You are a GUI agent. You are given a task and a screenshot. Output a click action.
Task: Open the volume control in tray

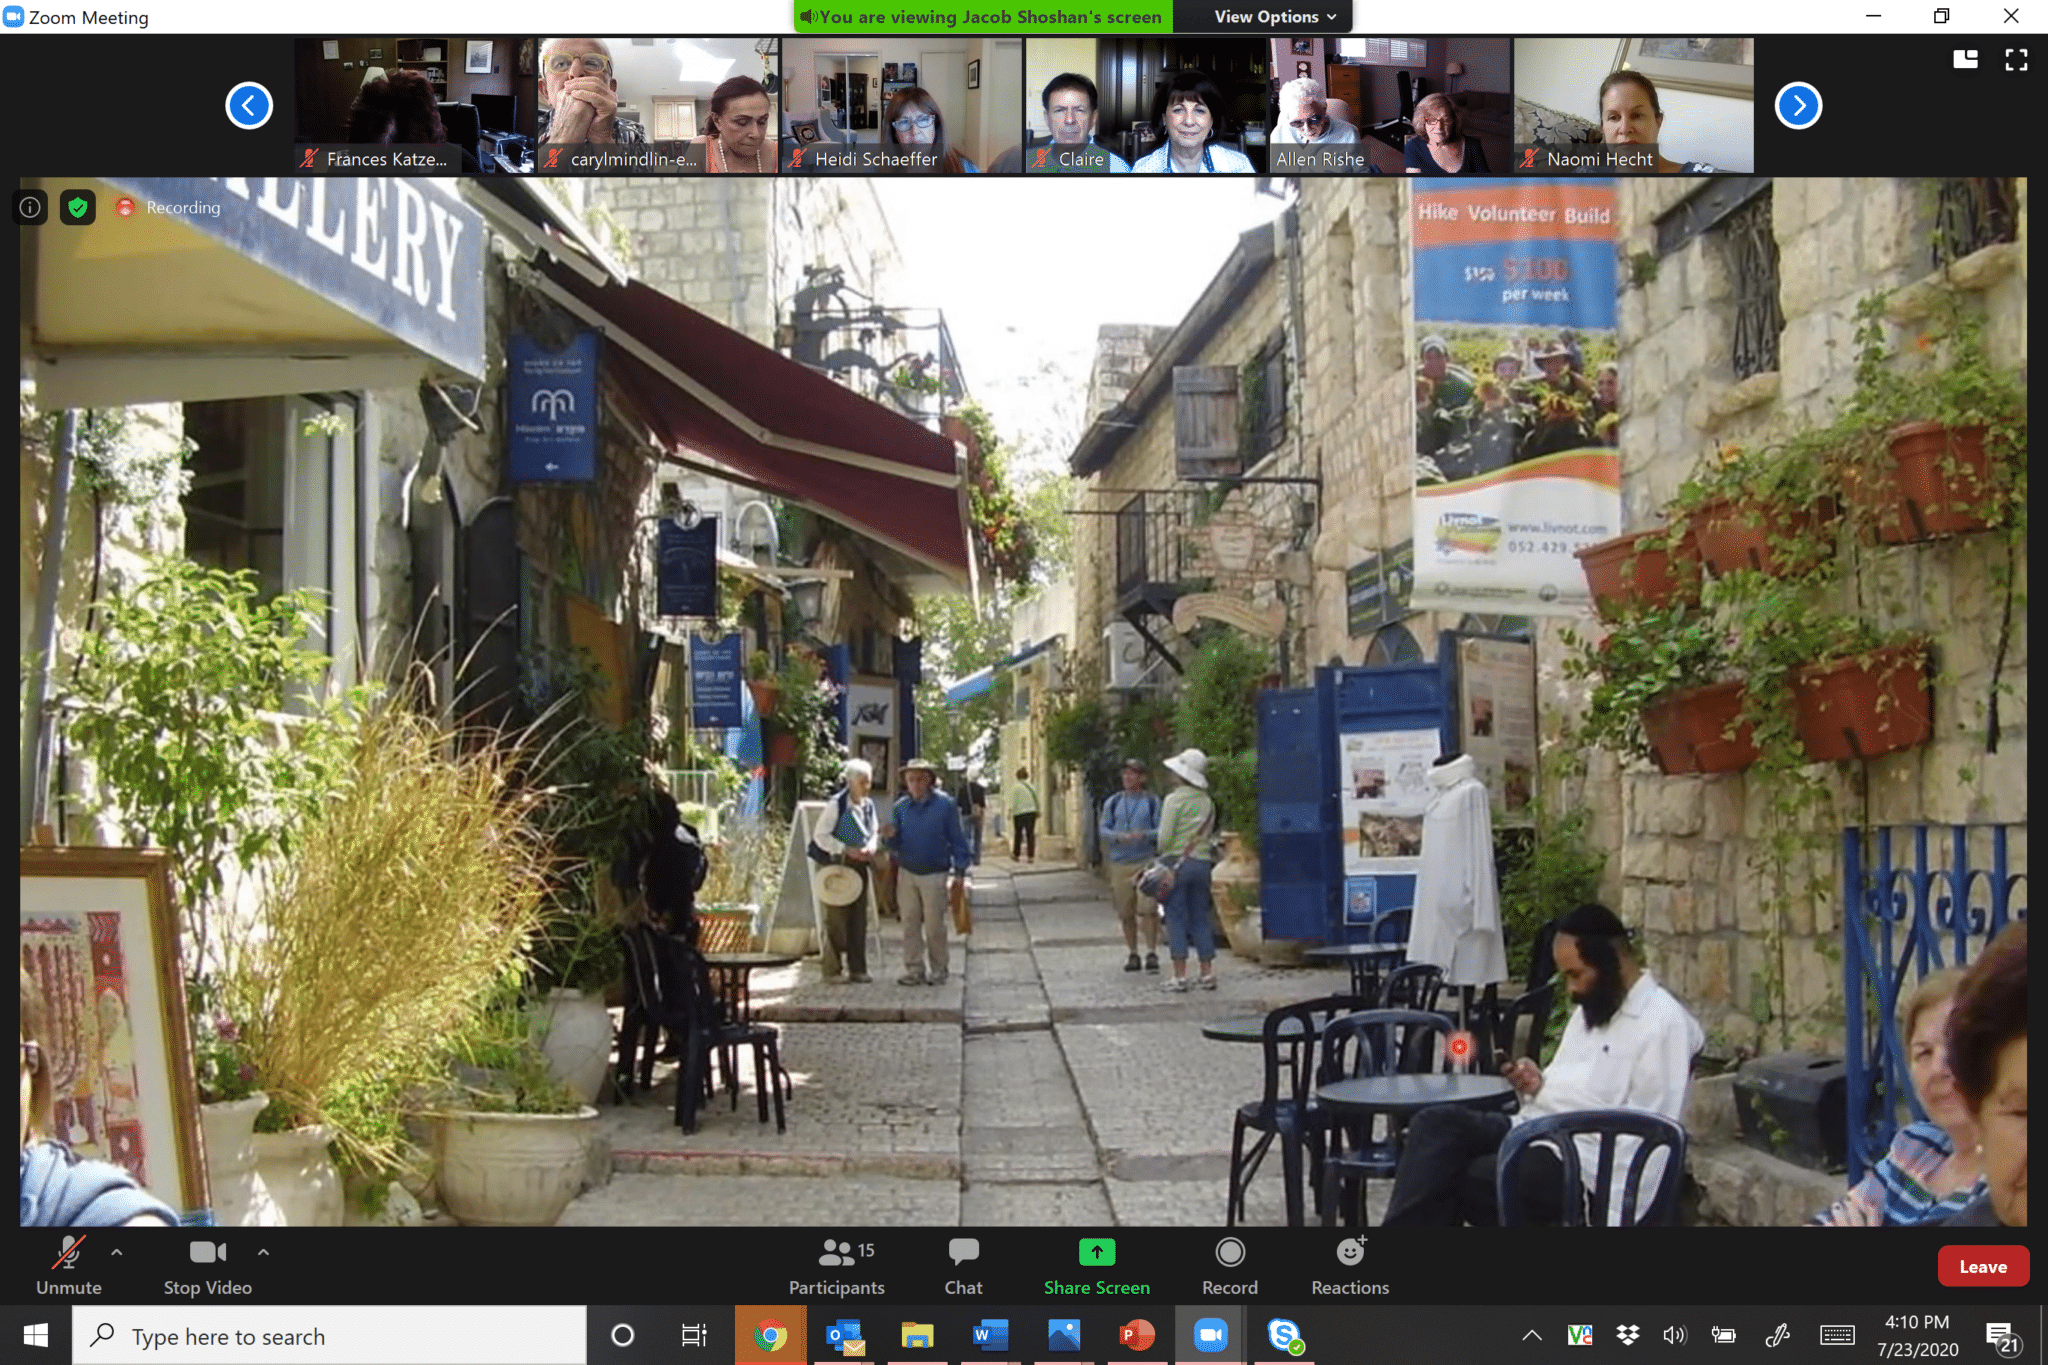(1674, 1335)
